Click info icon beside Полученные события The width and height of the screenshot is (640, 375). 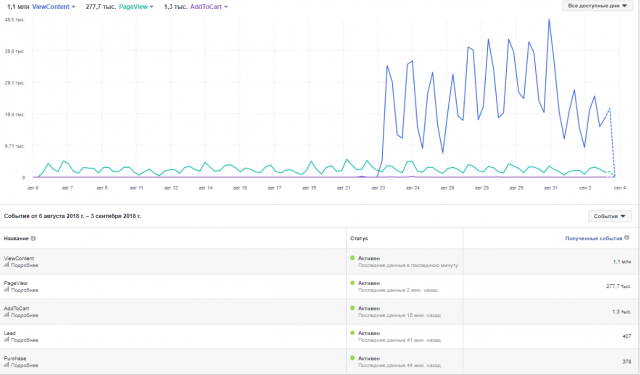[627, 238]
